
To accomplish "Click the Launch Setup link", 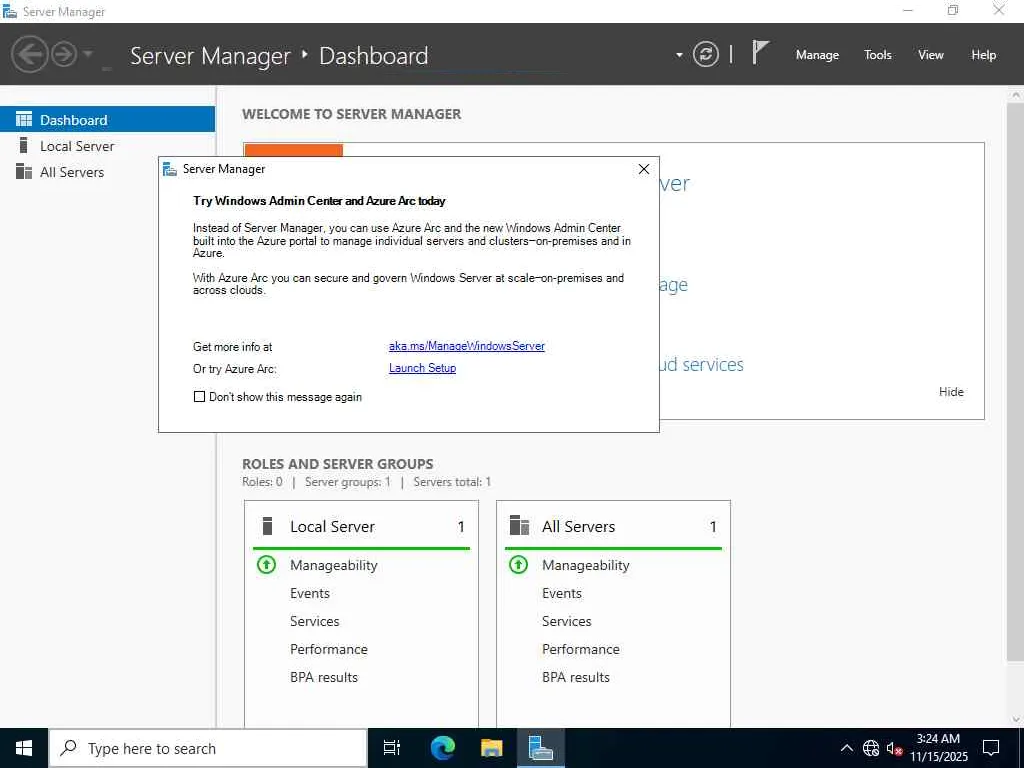I will [423, 368].
